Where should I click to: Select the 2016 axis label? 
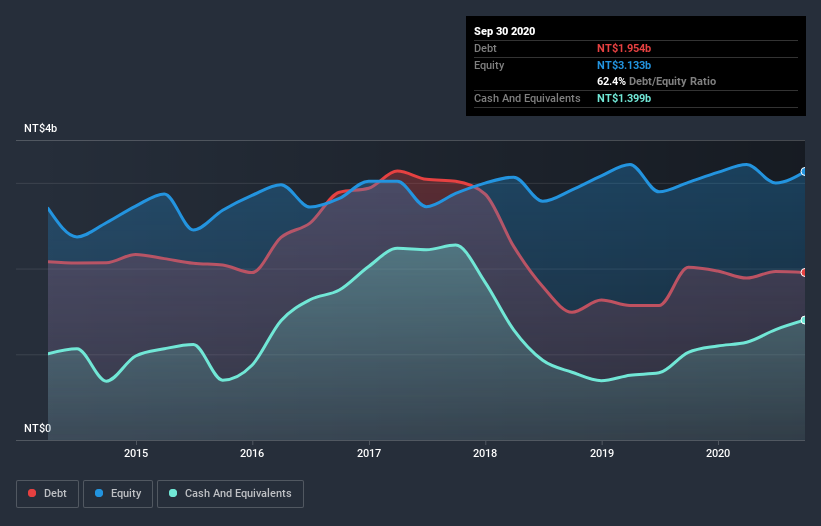click(x=252, y=453)
